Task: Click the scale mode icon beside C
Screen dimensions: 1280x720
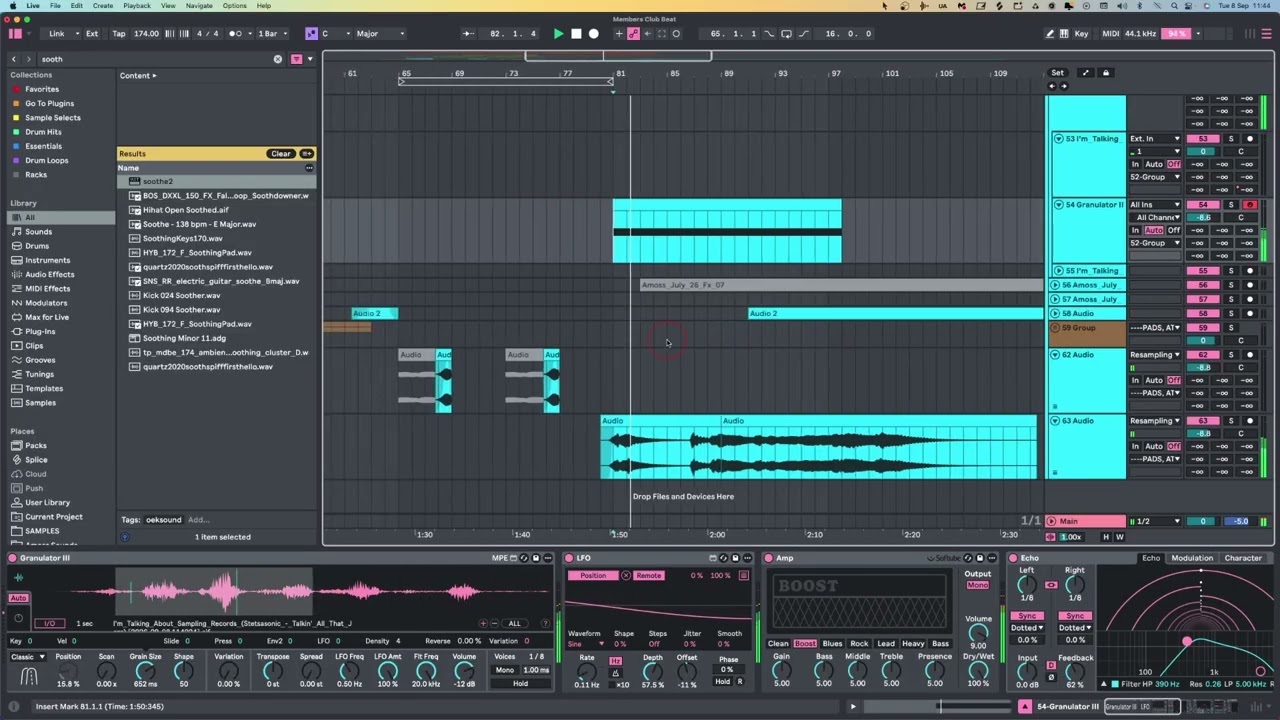Action: tap(311, 34)
